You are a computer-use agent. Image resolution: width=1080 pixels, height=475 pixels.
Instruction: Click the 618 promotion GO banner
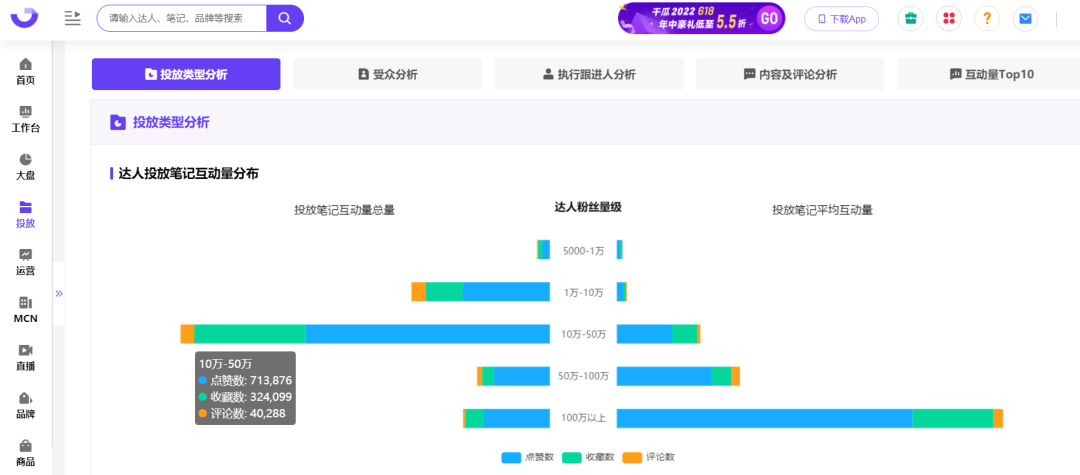(701, 19)
